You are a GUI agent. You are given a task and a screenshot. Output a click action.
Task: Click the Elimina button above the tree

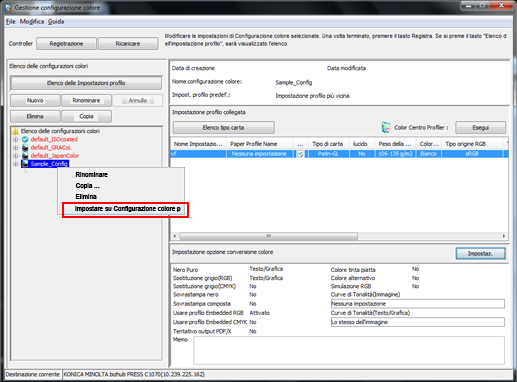tap(35, 116)
